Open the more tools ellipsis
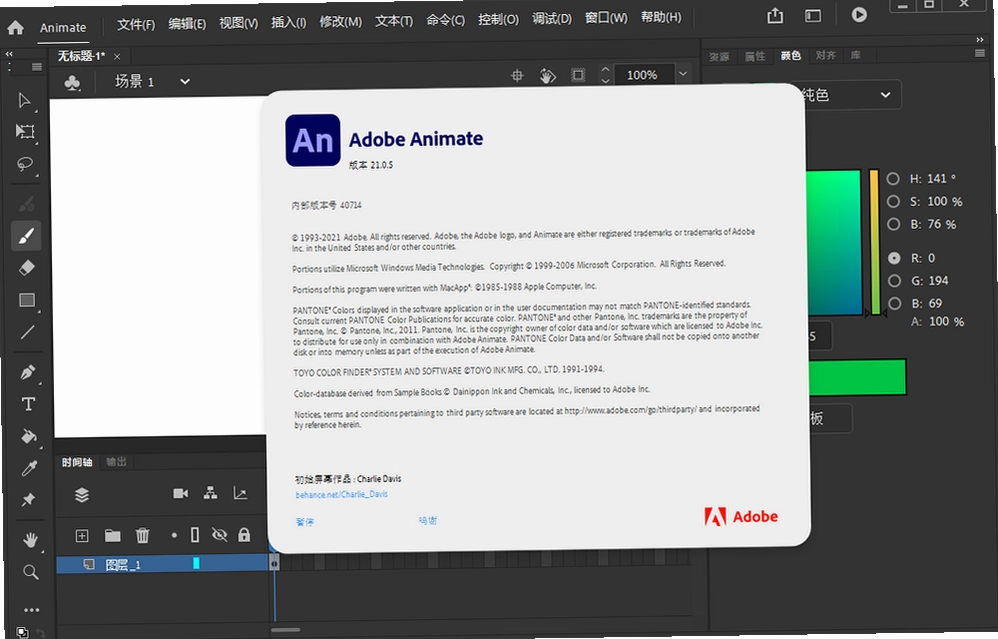Image resolution: width=998 pixels, height=639 pixels. click(31, 610)
